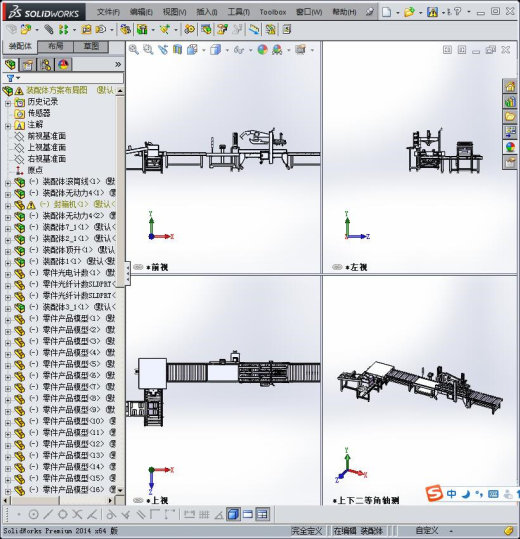Open the Display Style dropdown arrow
The image size is (520, 539).
(x=227, y=50)
